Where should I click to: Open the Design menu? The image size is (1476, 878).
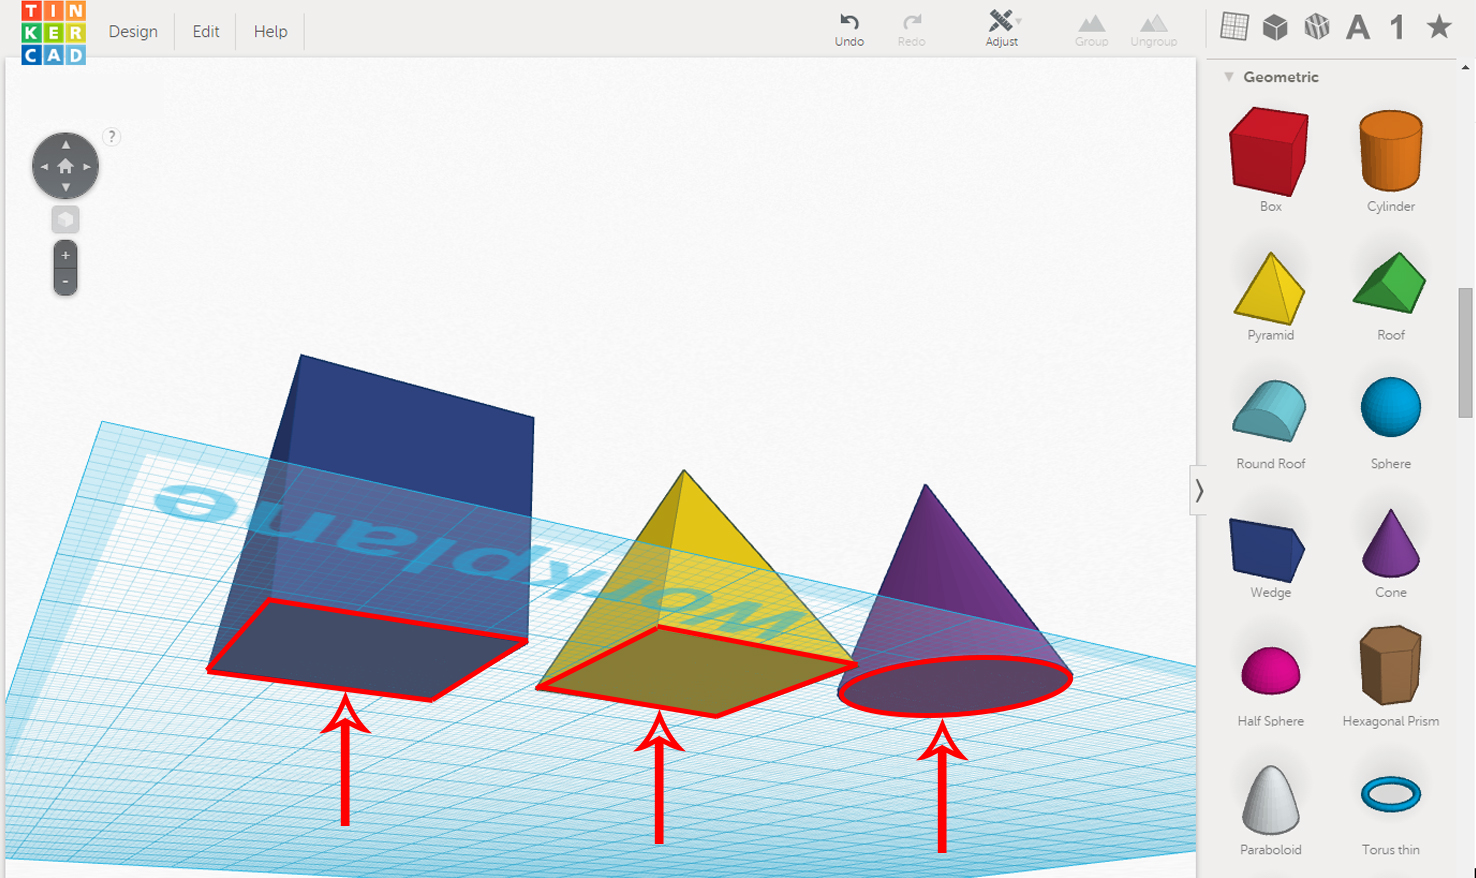pos(133,32)
